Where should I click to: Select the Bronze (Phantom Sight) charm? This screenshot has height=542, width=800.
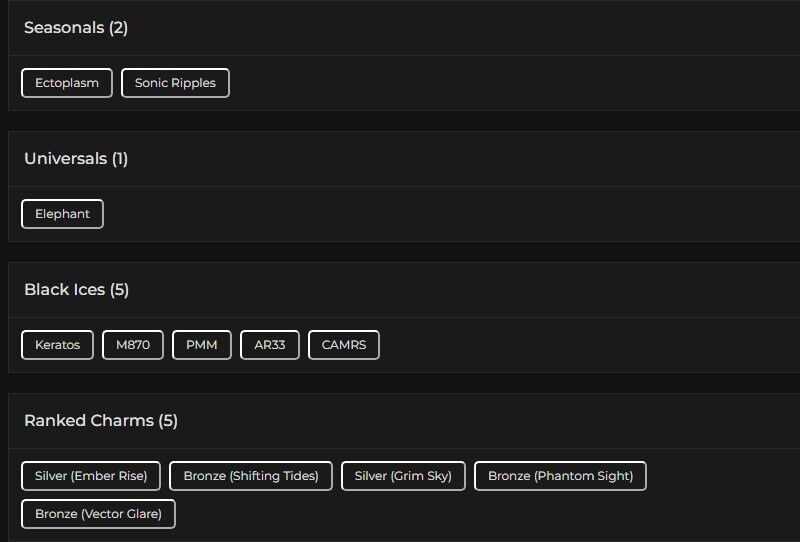point(560,476)
